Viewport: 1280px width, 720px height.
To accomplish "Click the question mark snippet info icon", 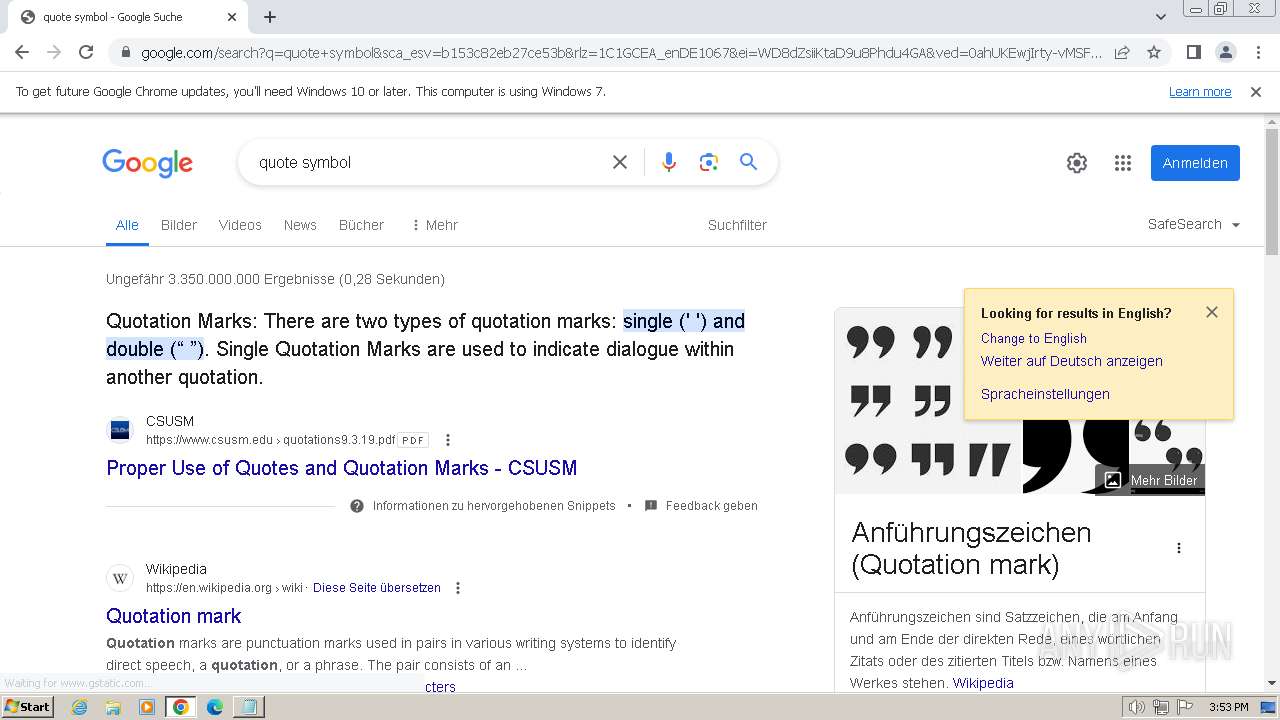I will click(x=357, y=506).
